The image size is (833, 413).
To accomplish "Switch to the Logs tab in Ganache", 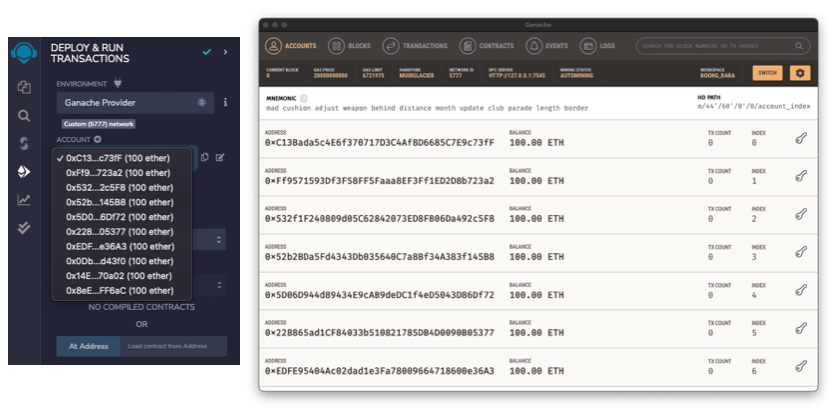I will click(598, 46).
